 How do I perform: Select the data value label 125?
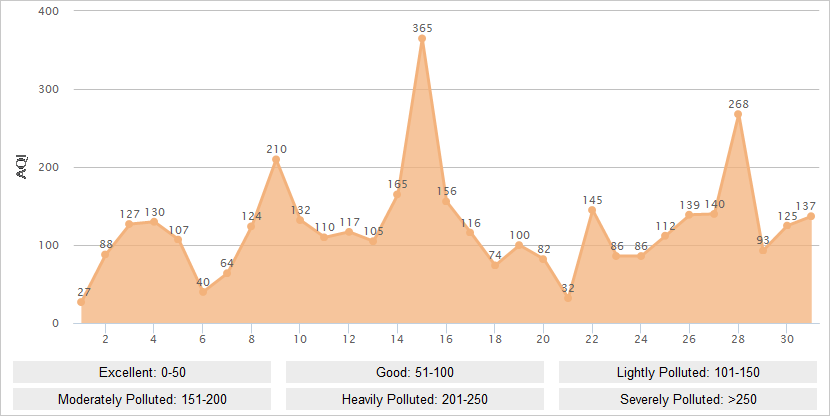pyautogui.click(x=787, y=216)
